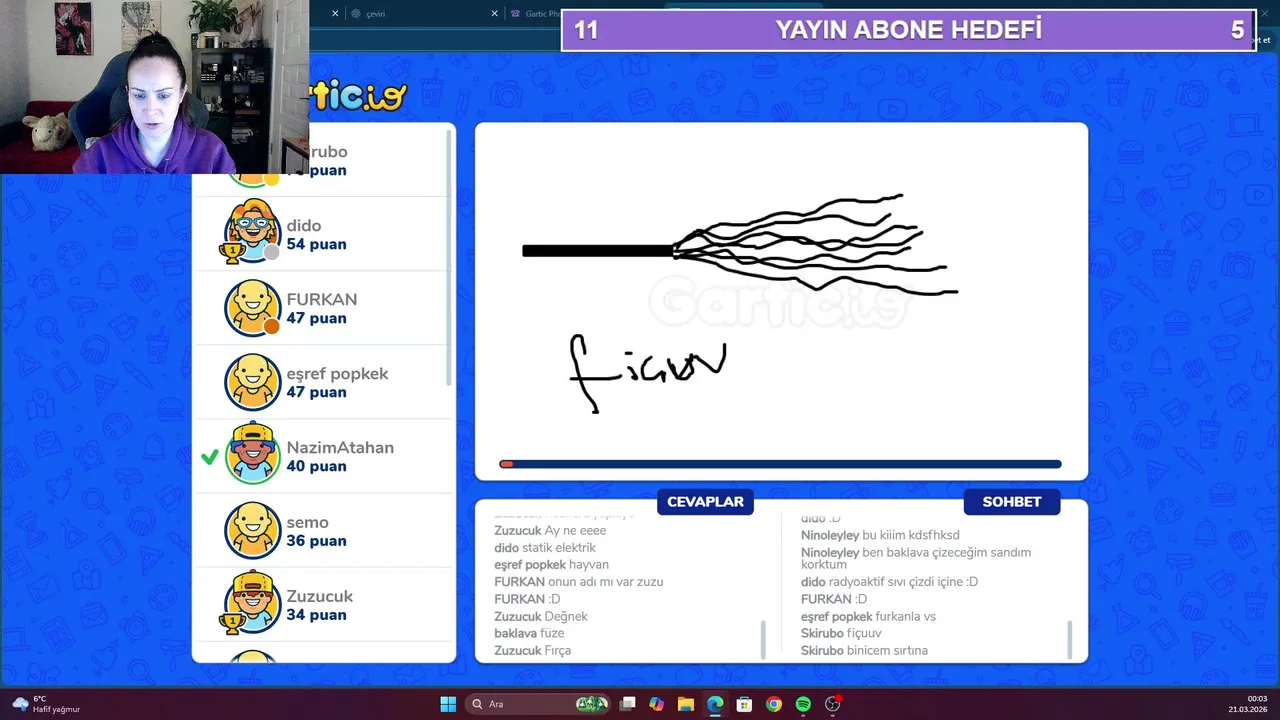Open Microsoft Store from the taskbar

click(744, 704)
